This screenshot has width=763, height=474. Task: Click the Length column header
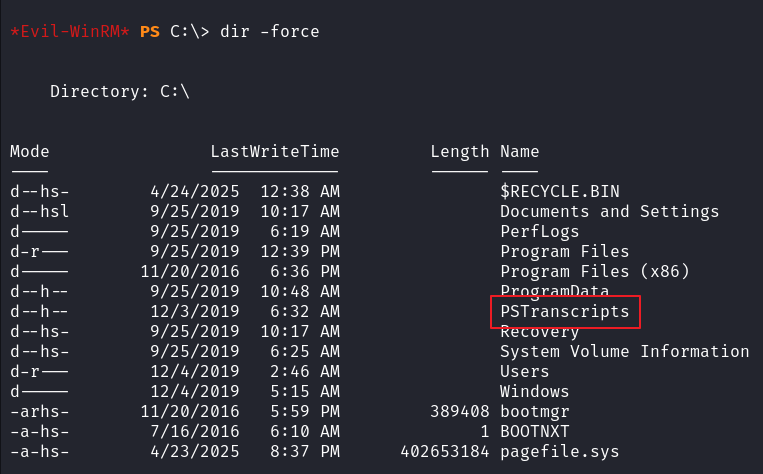(x=460, y=152)
